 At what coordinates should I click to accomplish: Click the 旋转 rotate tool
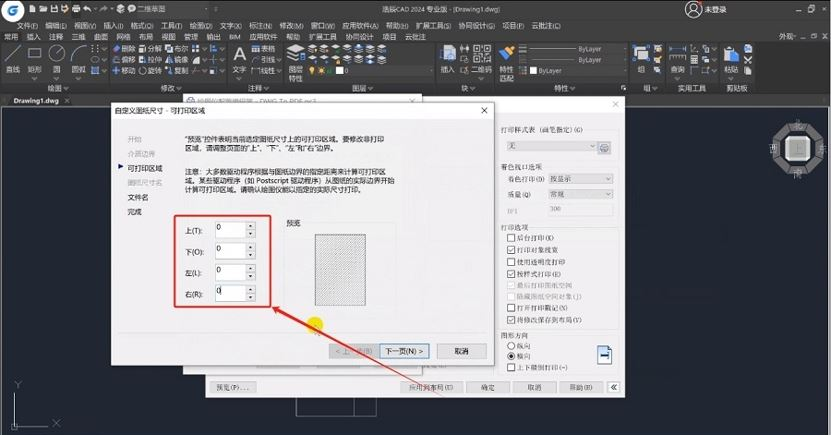150,70
